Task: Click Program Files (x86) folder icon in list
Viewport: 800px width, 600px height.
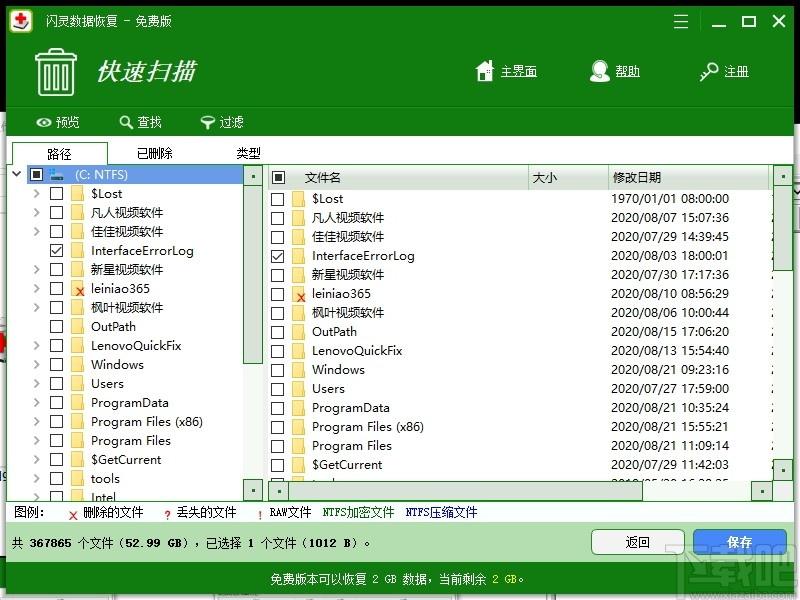Action: [x=298, y=427]
